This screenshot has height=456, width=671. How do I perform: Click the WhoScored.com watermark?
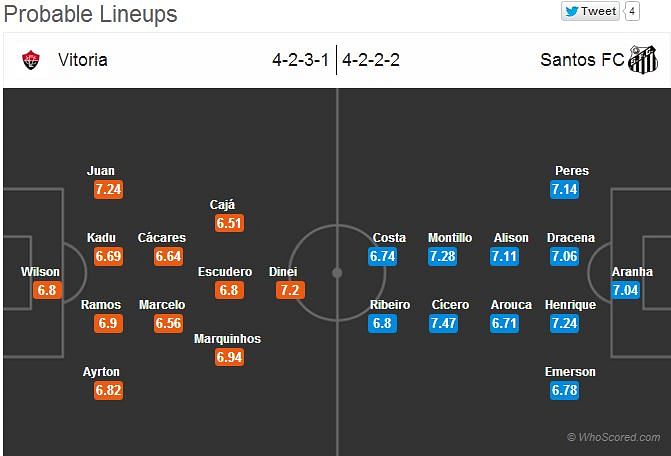click(613, 437)
